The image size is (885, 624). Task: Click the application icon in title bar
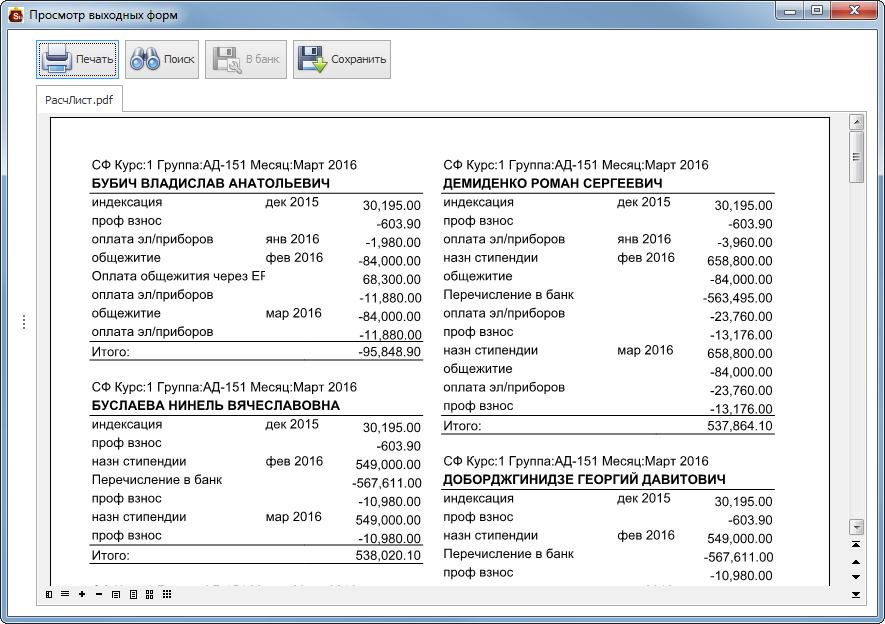[x=16, y=15]
